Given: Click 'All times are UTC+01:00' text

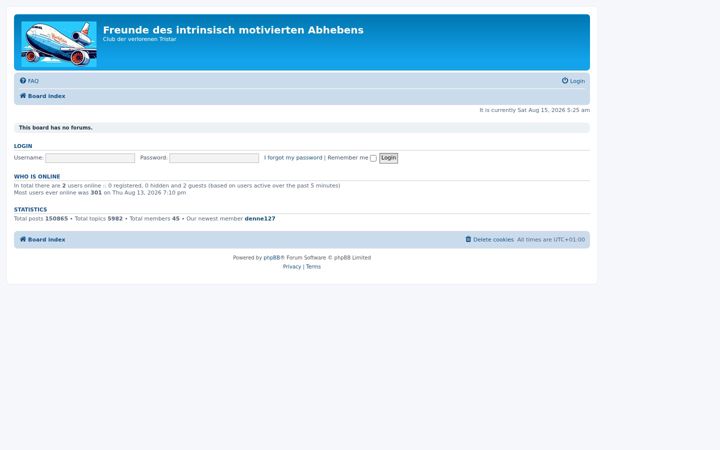Looking at the screenshot, I should point(551,240).
